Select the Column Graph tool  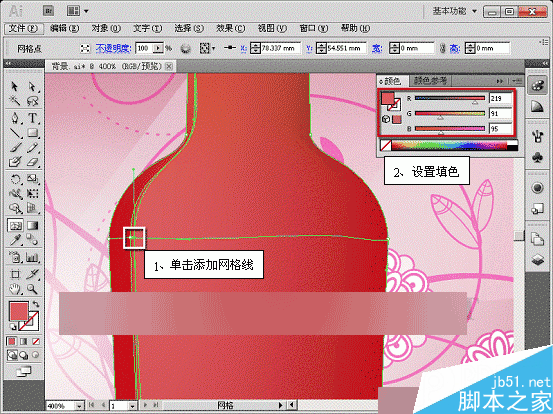pyautogui.click(x=32, y=258)
